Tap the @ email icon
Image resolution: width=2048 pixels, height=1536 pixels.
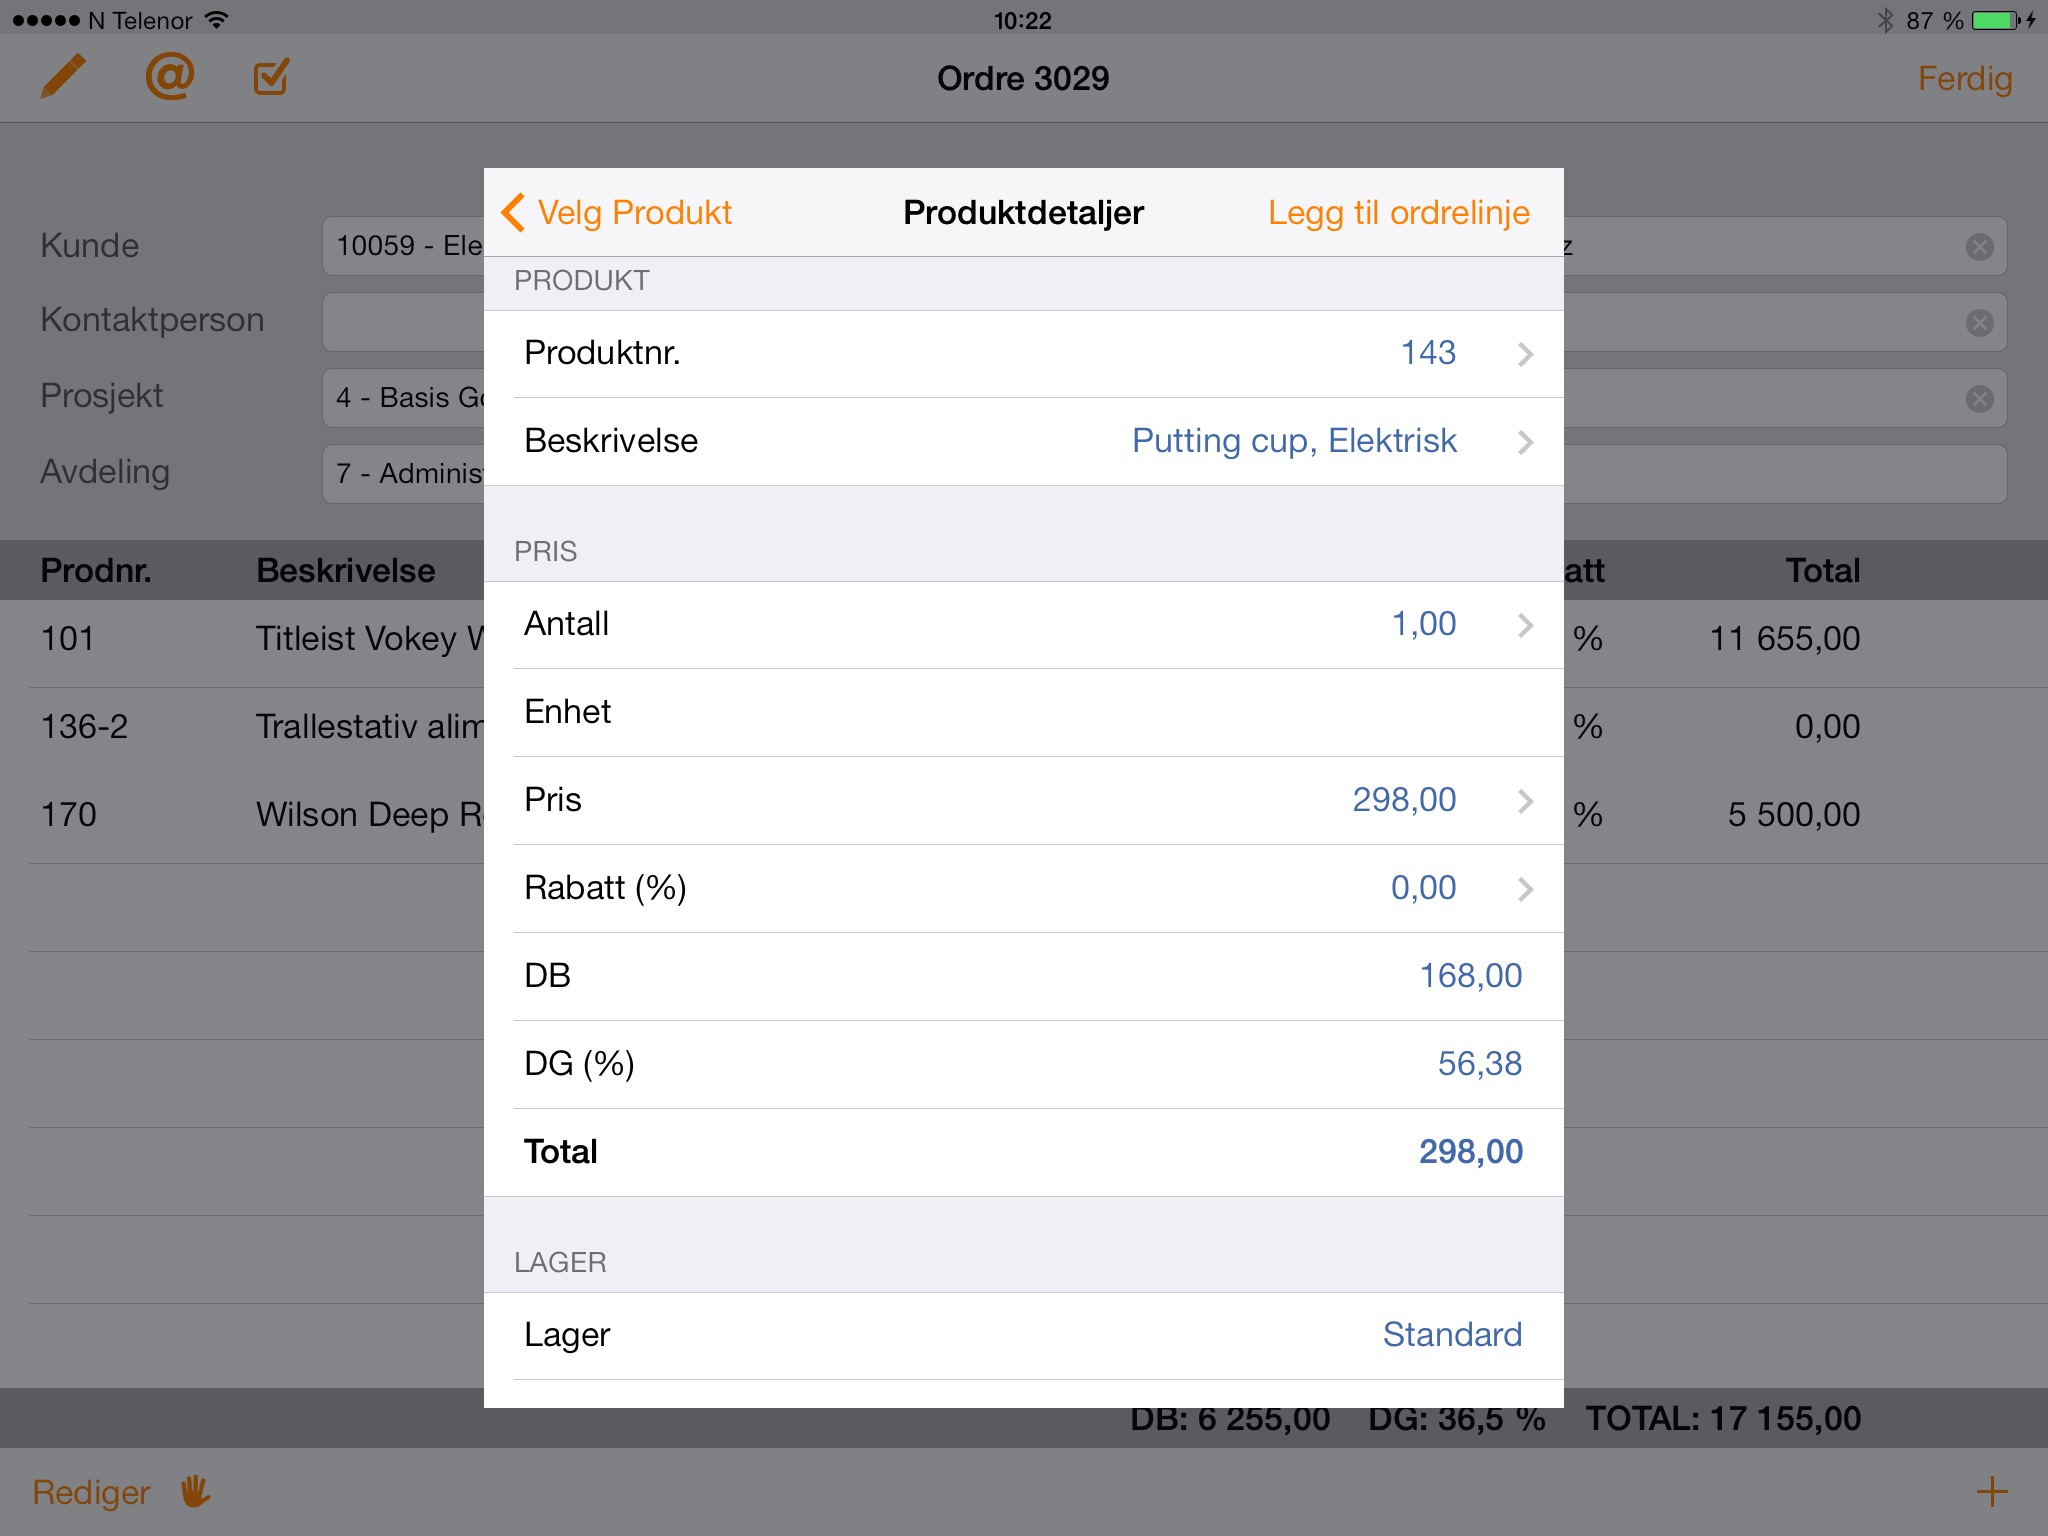pos(169,77)
